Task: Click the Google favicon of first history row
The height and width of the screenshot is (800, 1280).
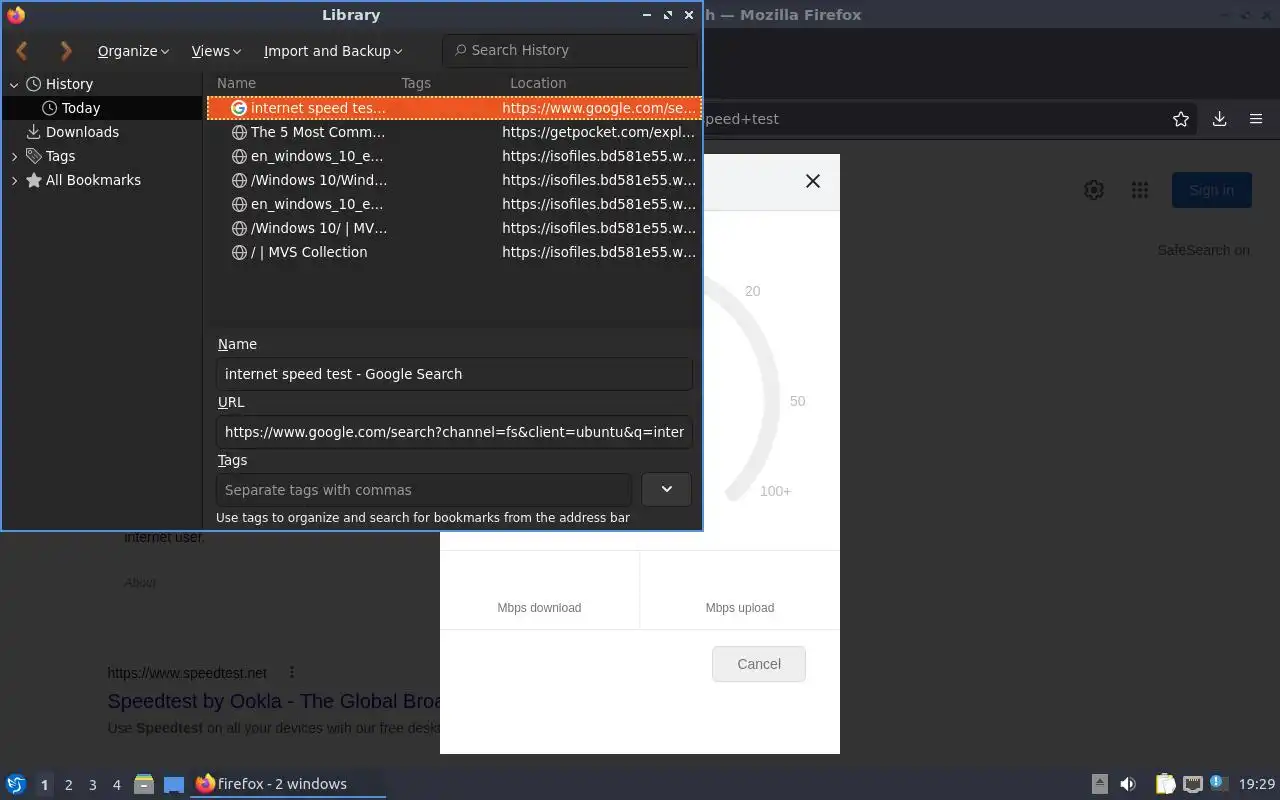Action: tap(238, 108)
